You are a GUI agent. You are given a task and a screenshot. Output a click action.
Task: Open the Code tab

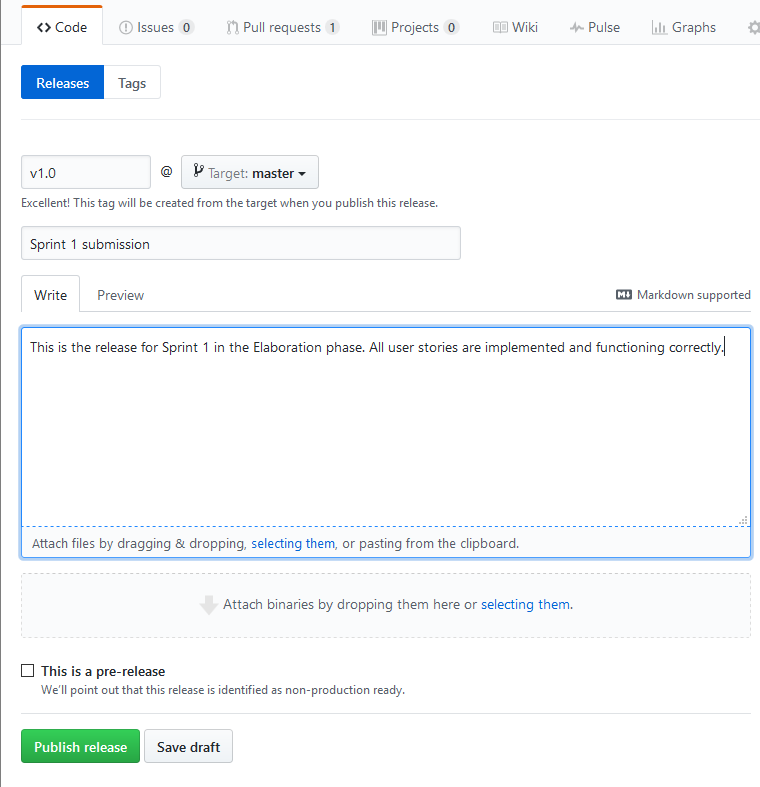[61, 27]
